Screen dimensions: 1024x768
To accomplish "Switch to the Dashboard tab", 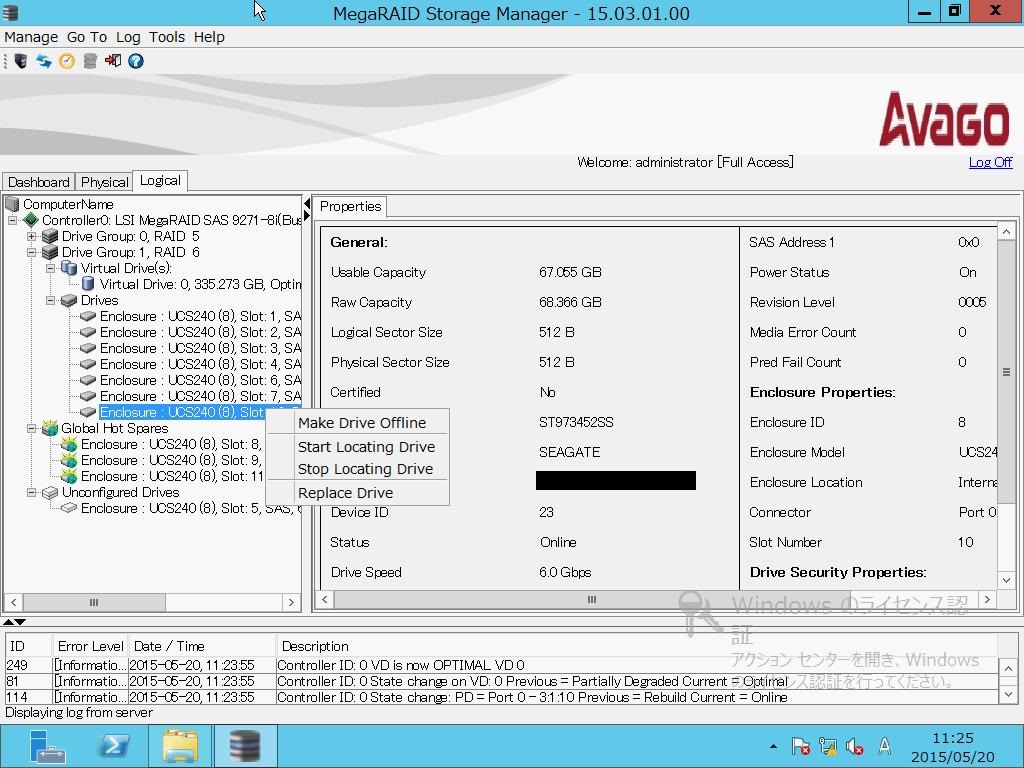I will tap(39, 182).
